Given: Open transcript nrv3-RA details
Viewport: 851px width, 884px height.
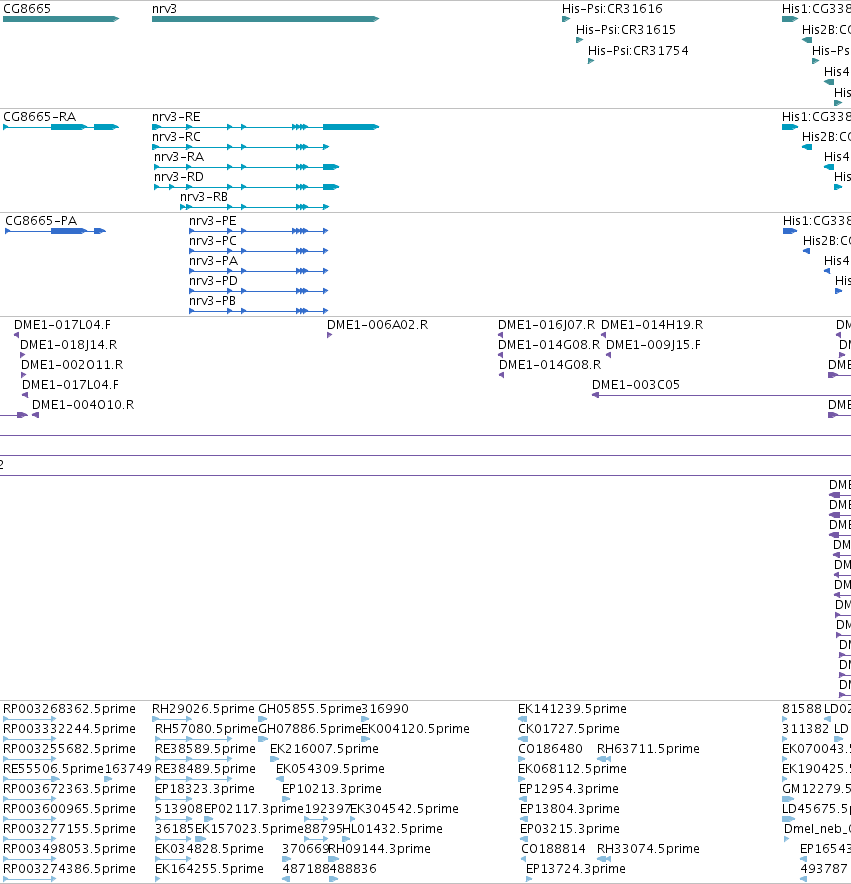Looking at the screenshot, I should pos(246,167).
